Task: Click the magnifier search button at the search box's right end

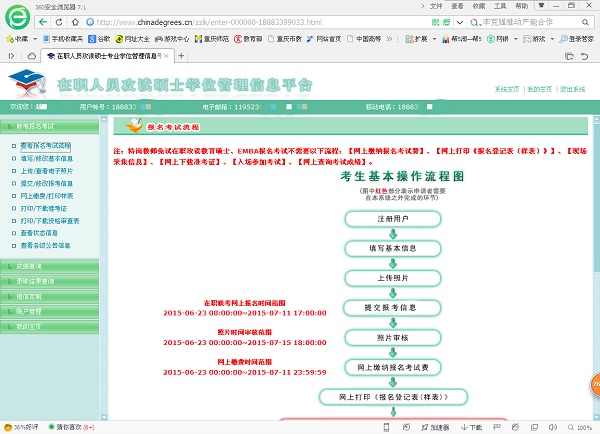Action: pyautogui.click(x=585, y=22)
